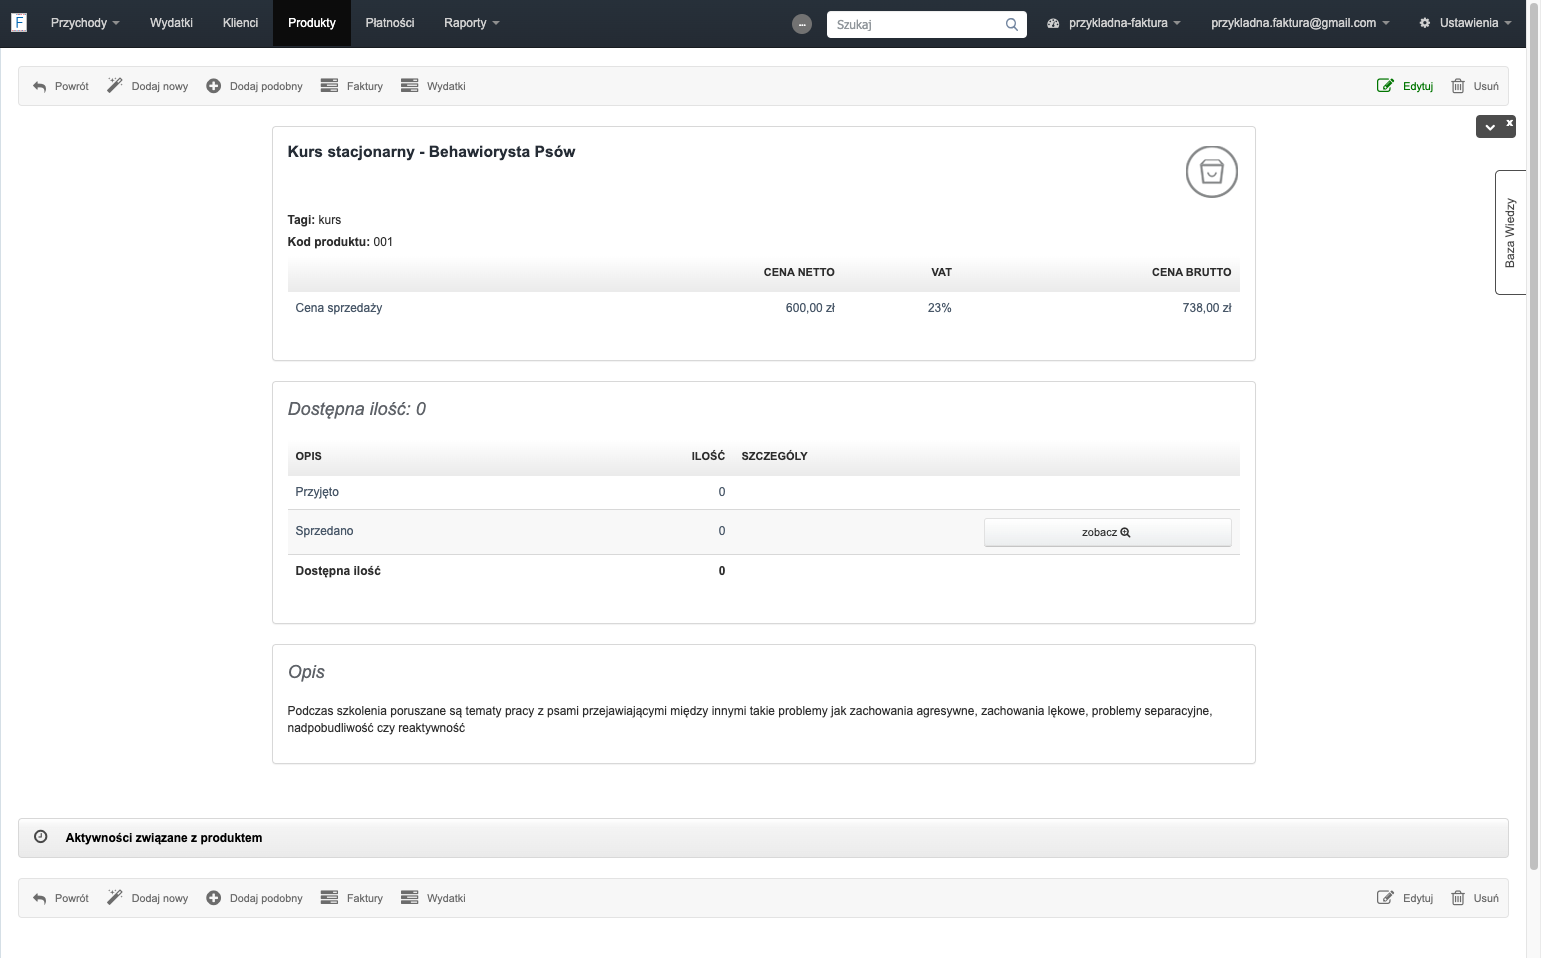Click the blue F application logo
This screenshot has width=1541, height=958.
click(x=18, y=22)
